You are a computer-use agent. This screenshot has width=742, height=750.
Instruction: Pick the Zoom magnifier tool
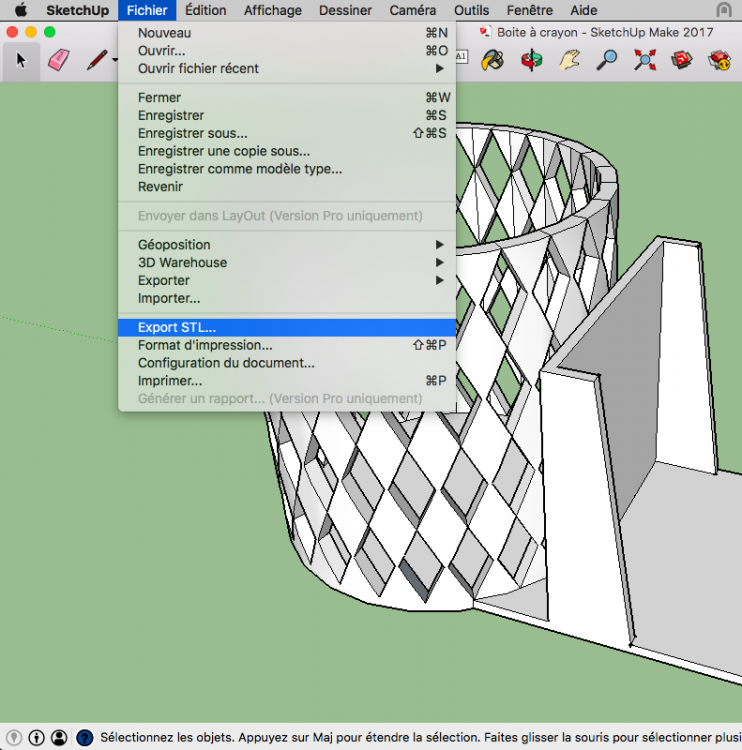(x=607, y=61)
